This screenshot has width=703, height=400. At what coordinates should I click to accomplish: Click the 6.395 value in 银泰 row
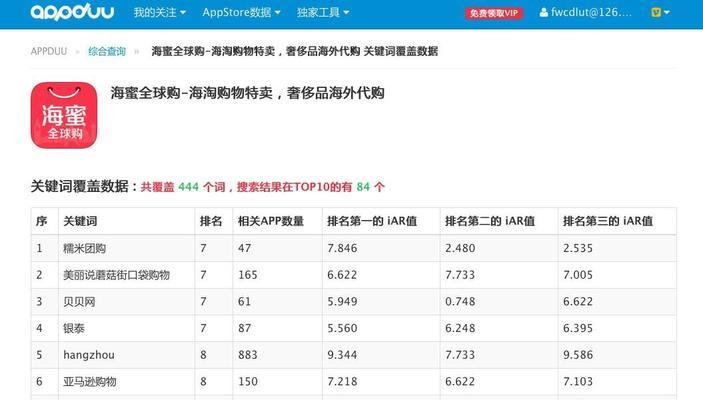pos(578,328)
